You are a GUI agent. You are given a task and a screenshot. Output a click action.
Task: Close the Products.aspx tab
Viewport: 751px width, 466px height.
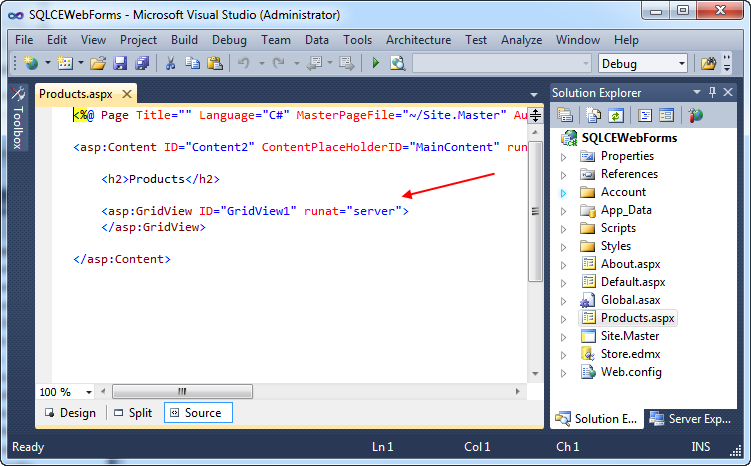point(127,94)
